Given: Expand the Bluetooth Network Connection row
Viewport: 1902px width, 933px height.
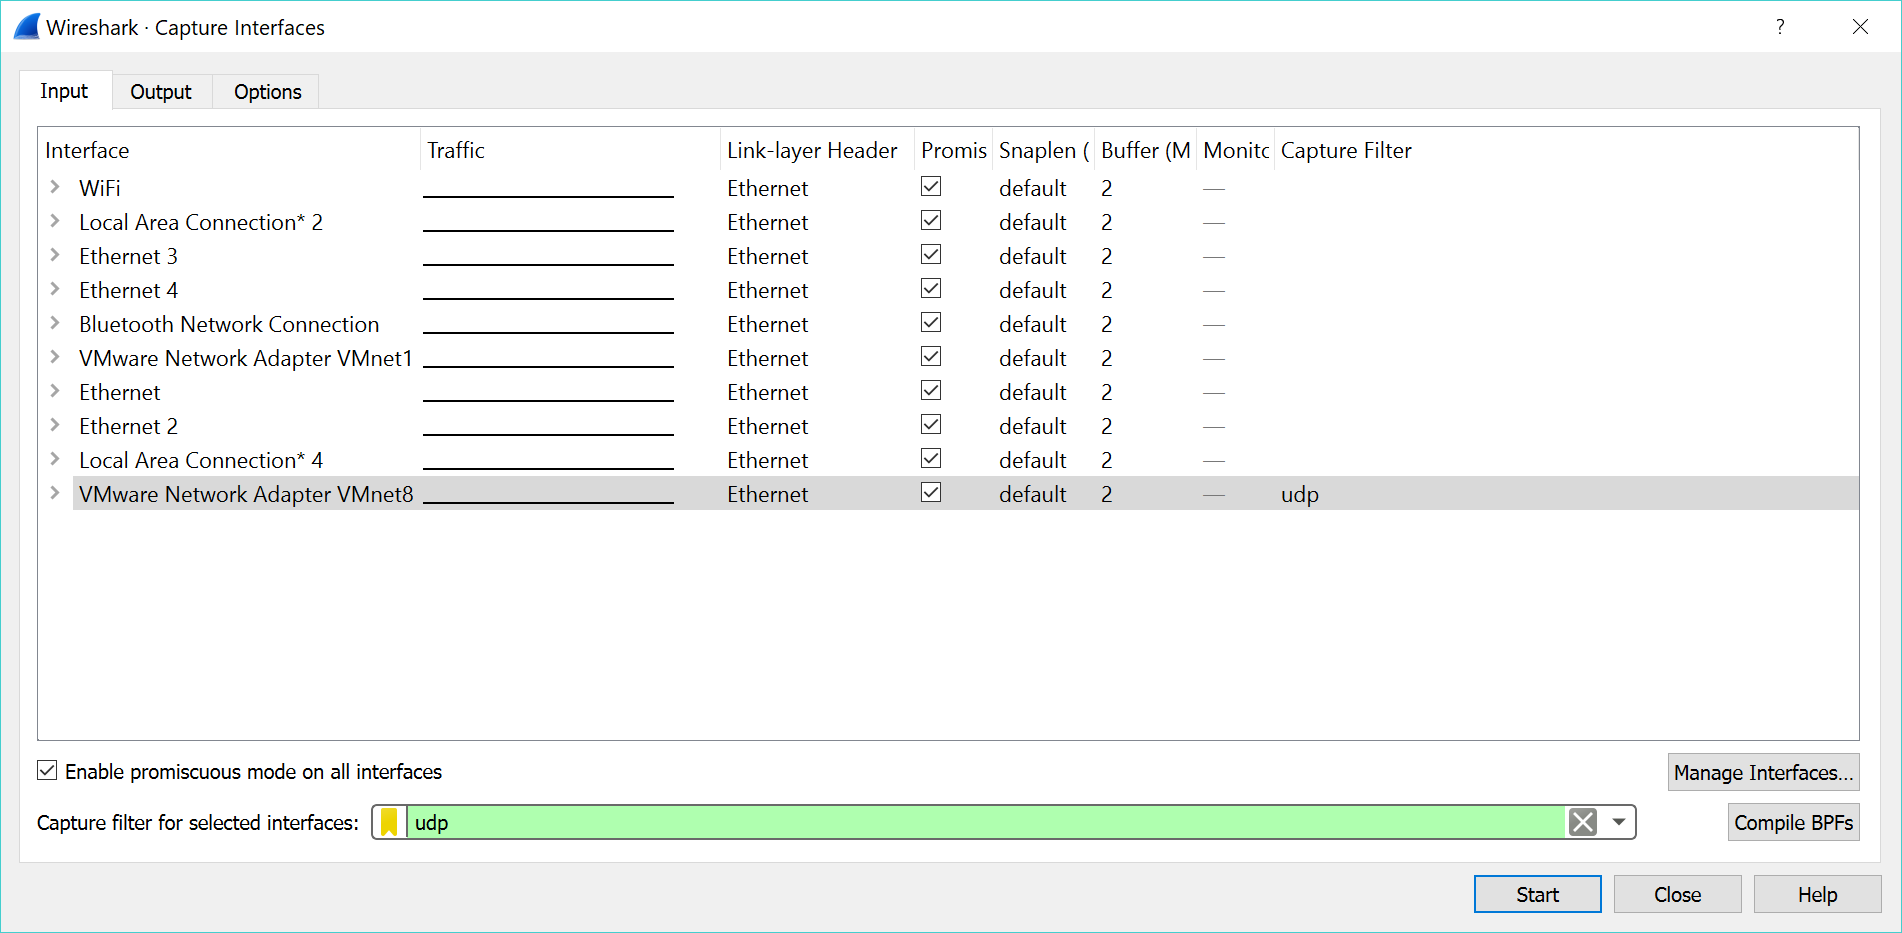Looking at the screenshot, I should 55,323.
